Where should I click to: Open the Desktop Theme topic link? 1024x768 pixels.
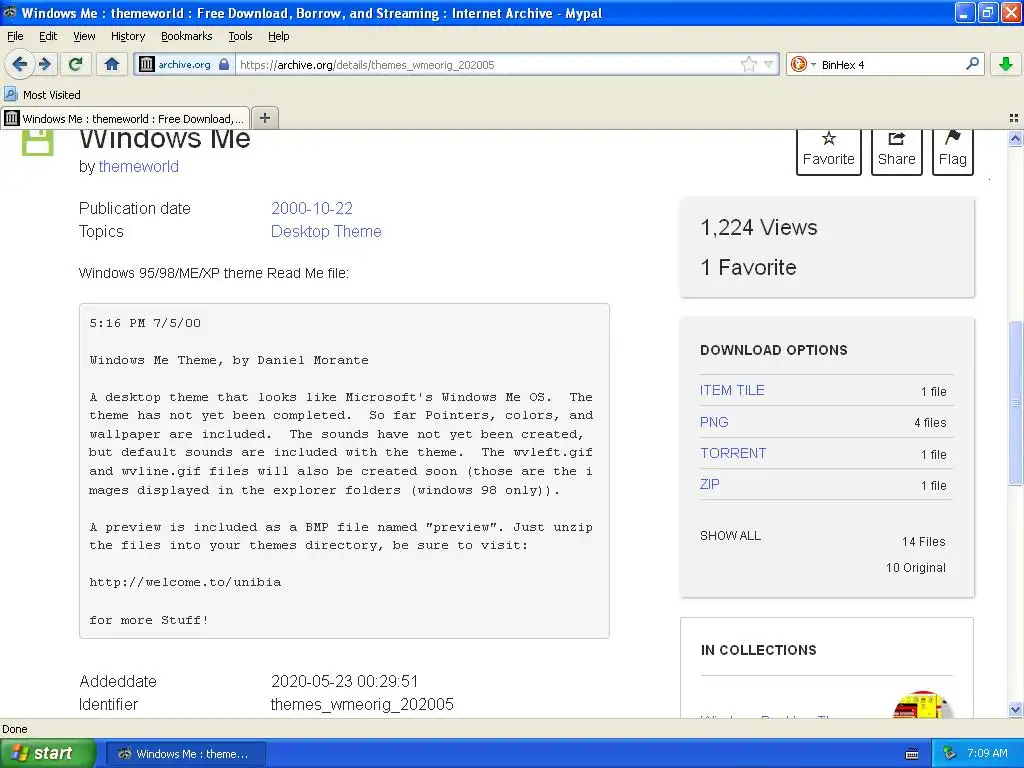coord(326,231)
